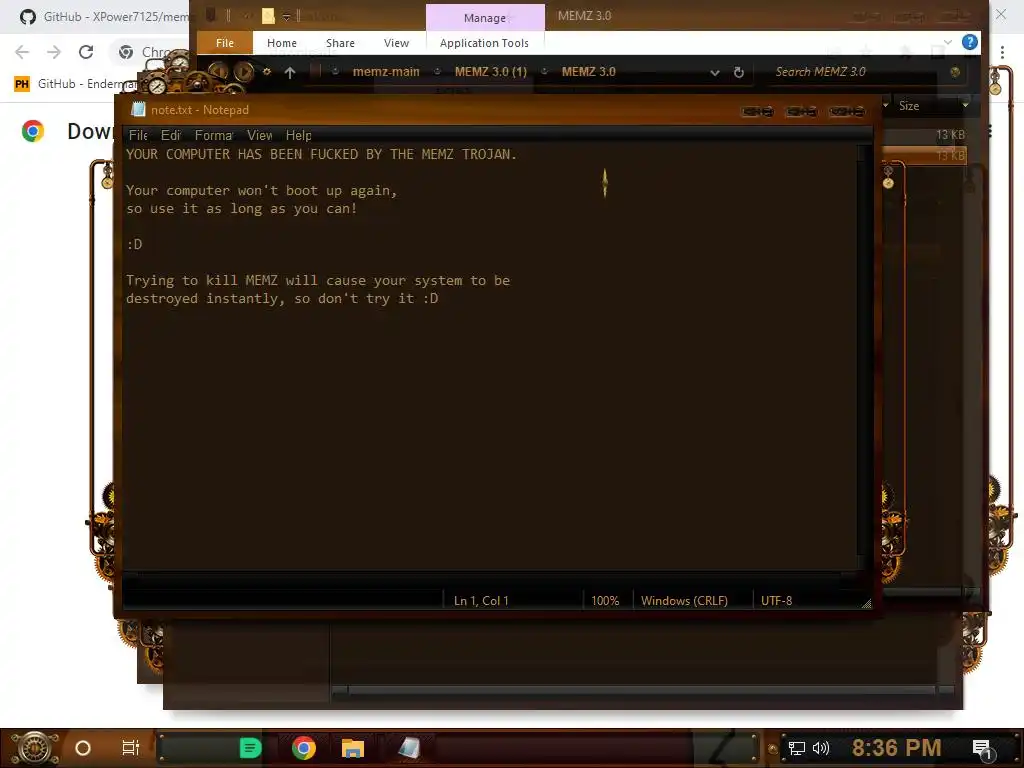
Task: Open the Application Tools ribbon tab
Action: pyautogui.click(x=484, y=42)
